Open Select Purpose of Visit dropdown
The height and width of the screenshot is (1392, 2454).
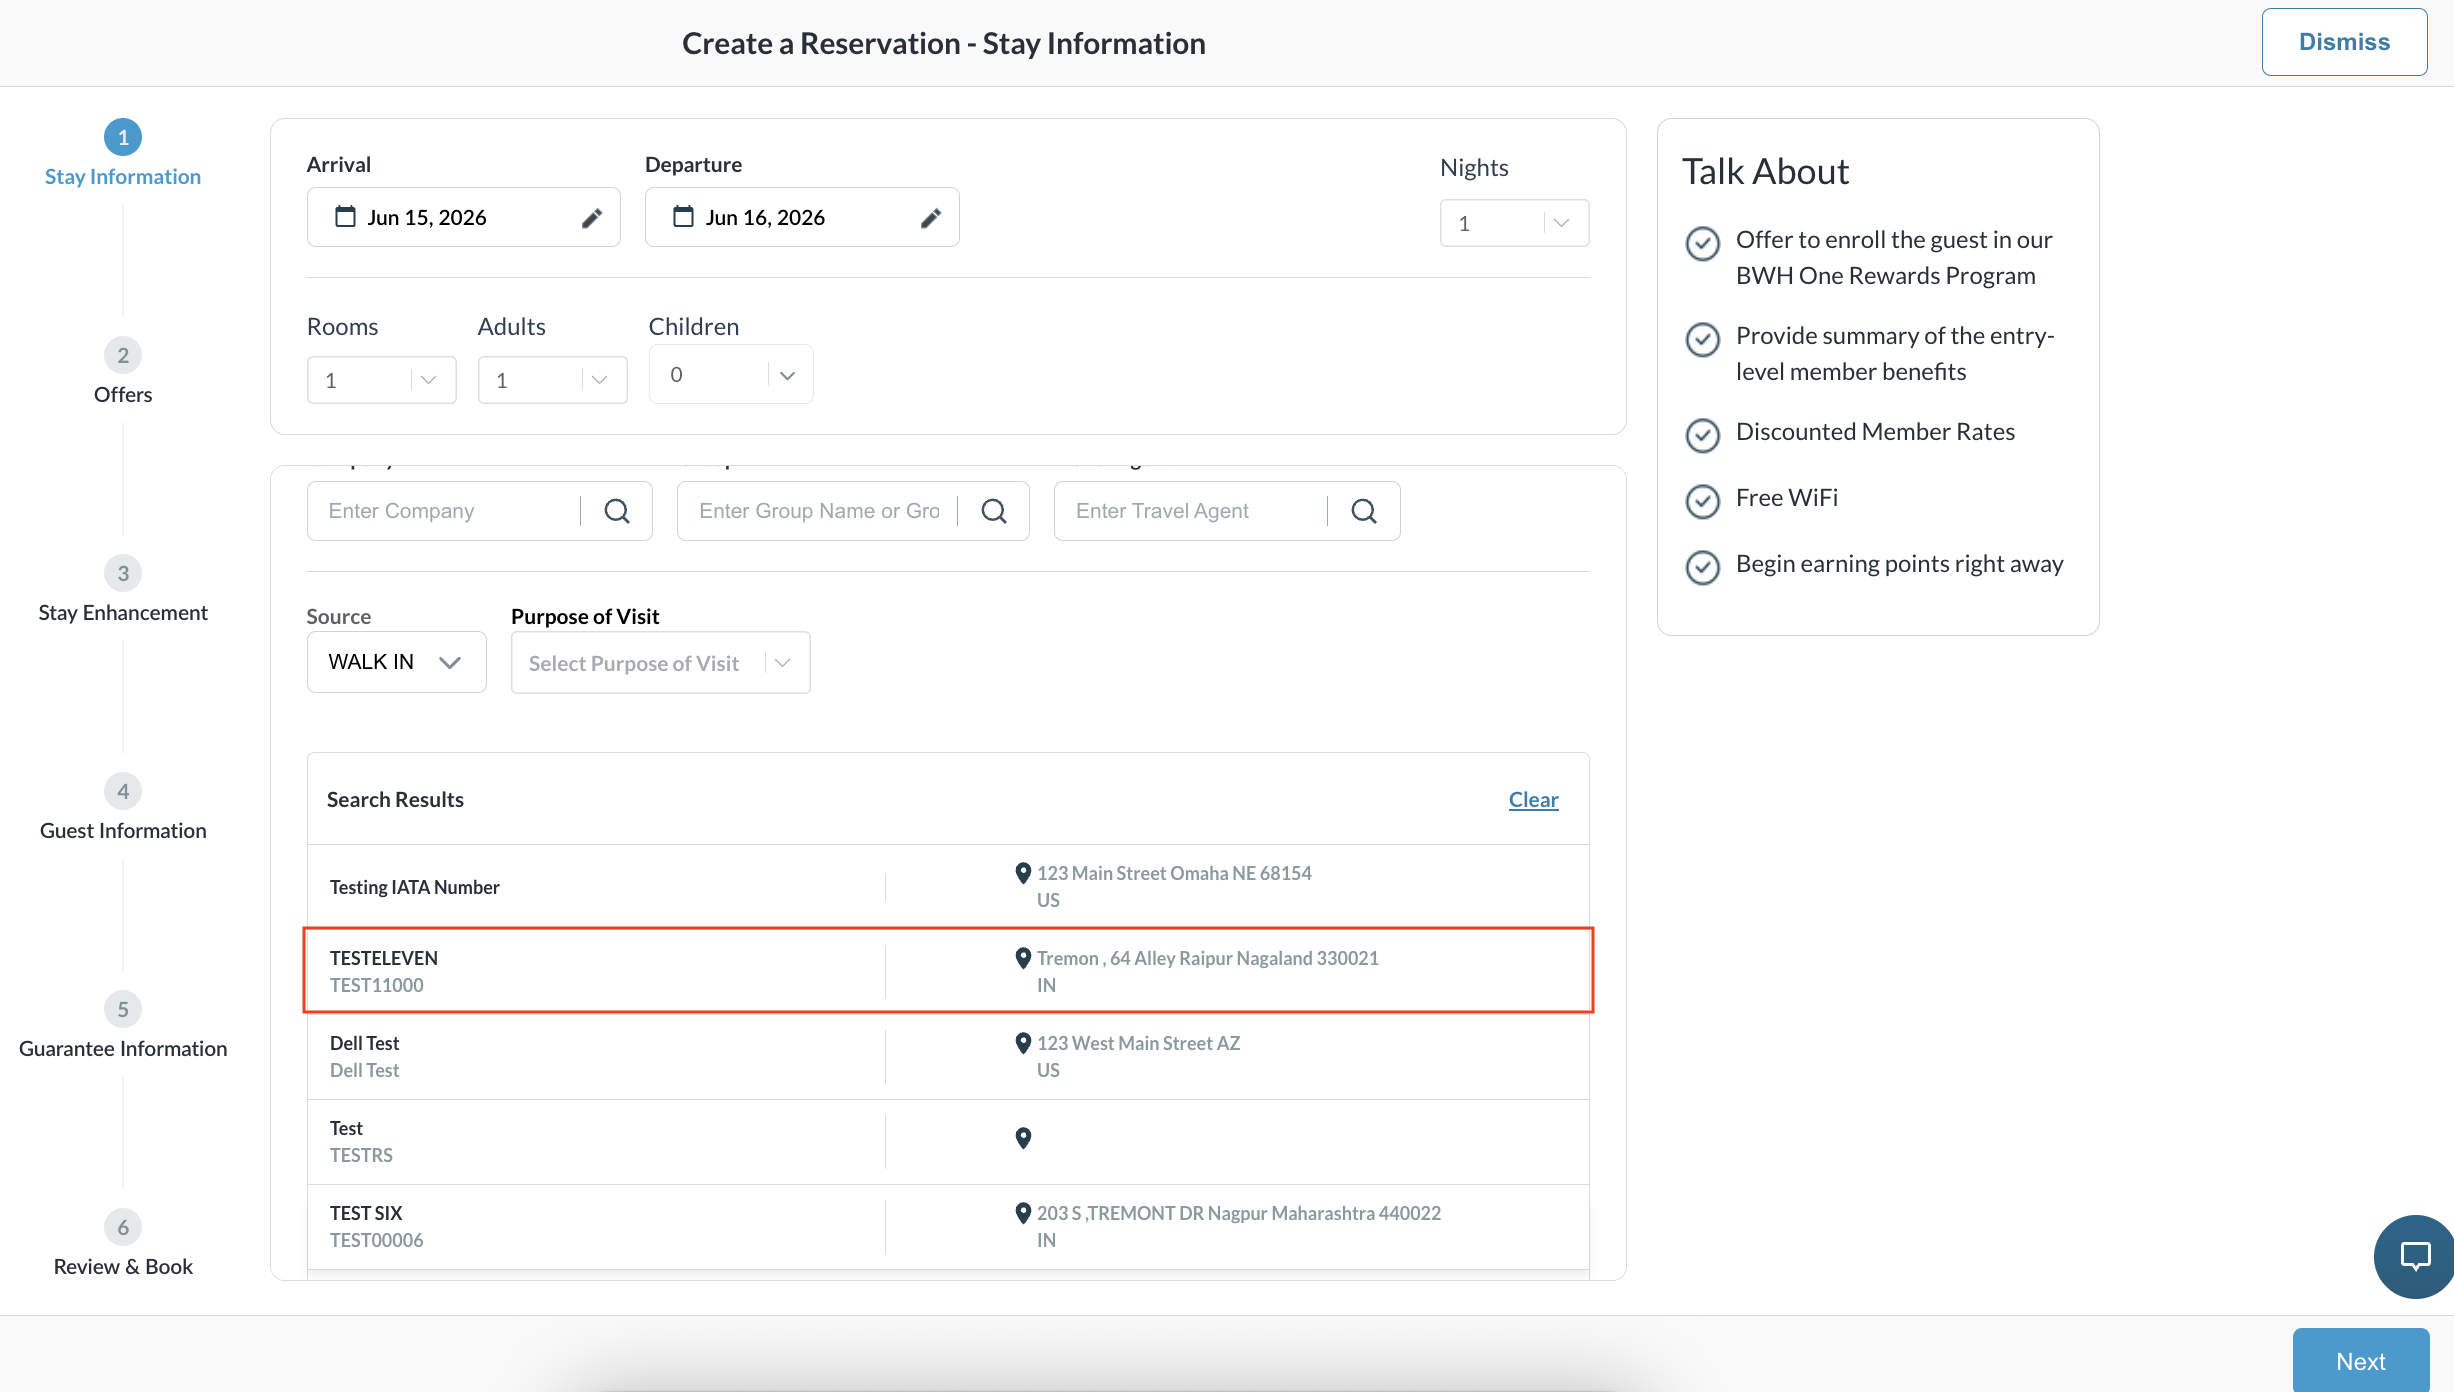[660, 663]
